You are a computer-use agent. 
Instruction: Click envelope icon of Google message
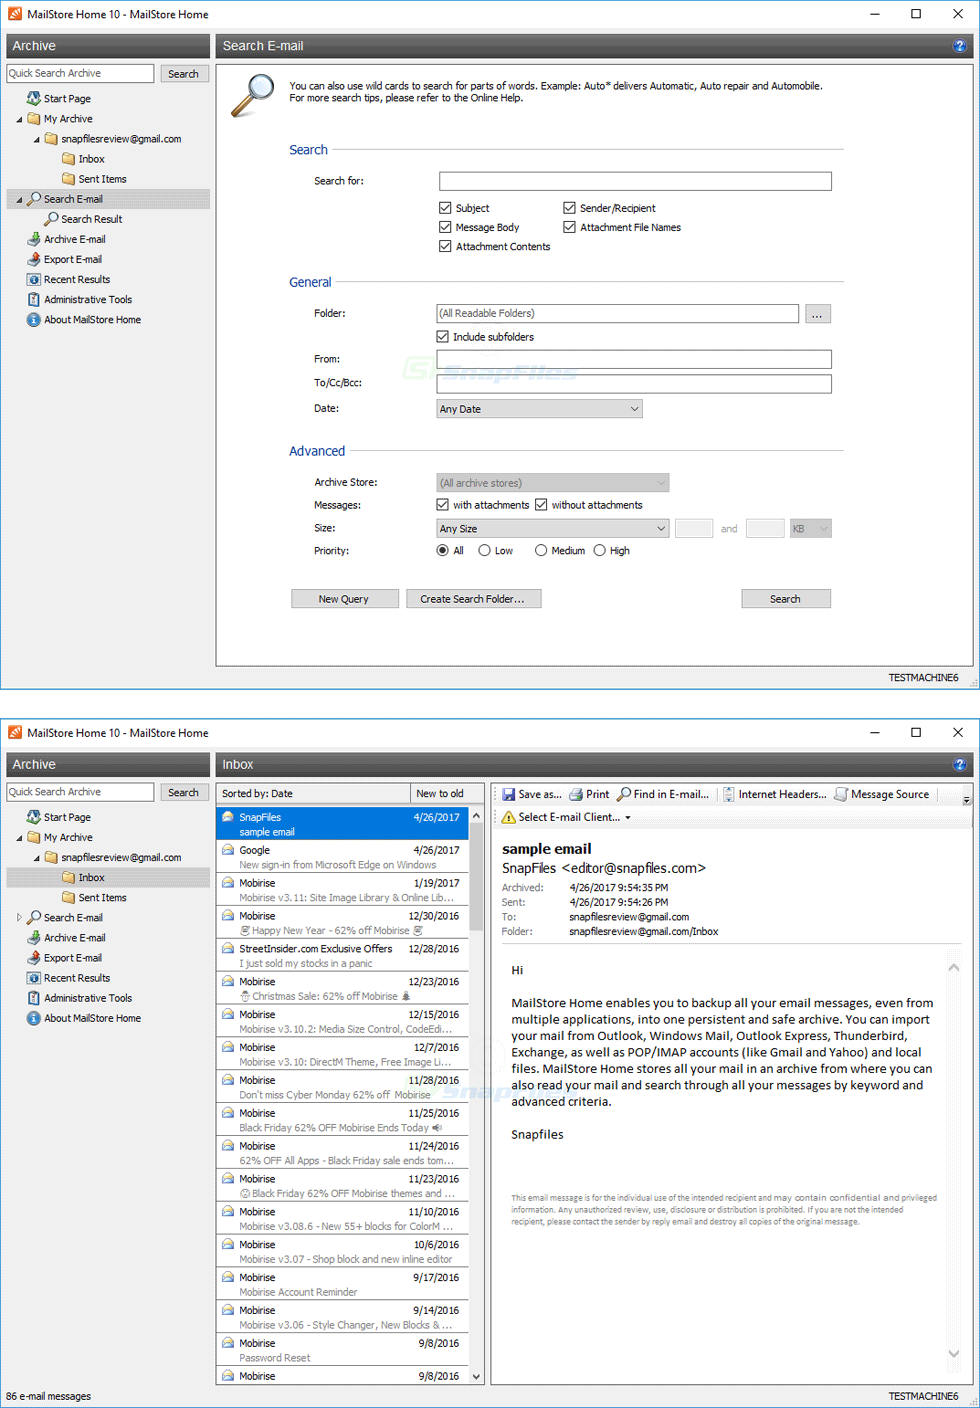[x=228, y=850]
